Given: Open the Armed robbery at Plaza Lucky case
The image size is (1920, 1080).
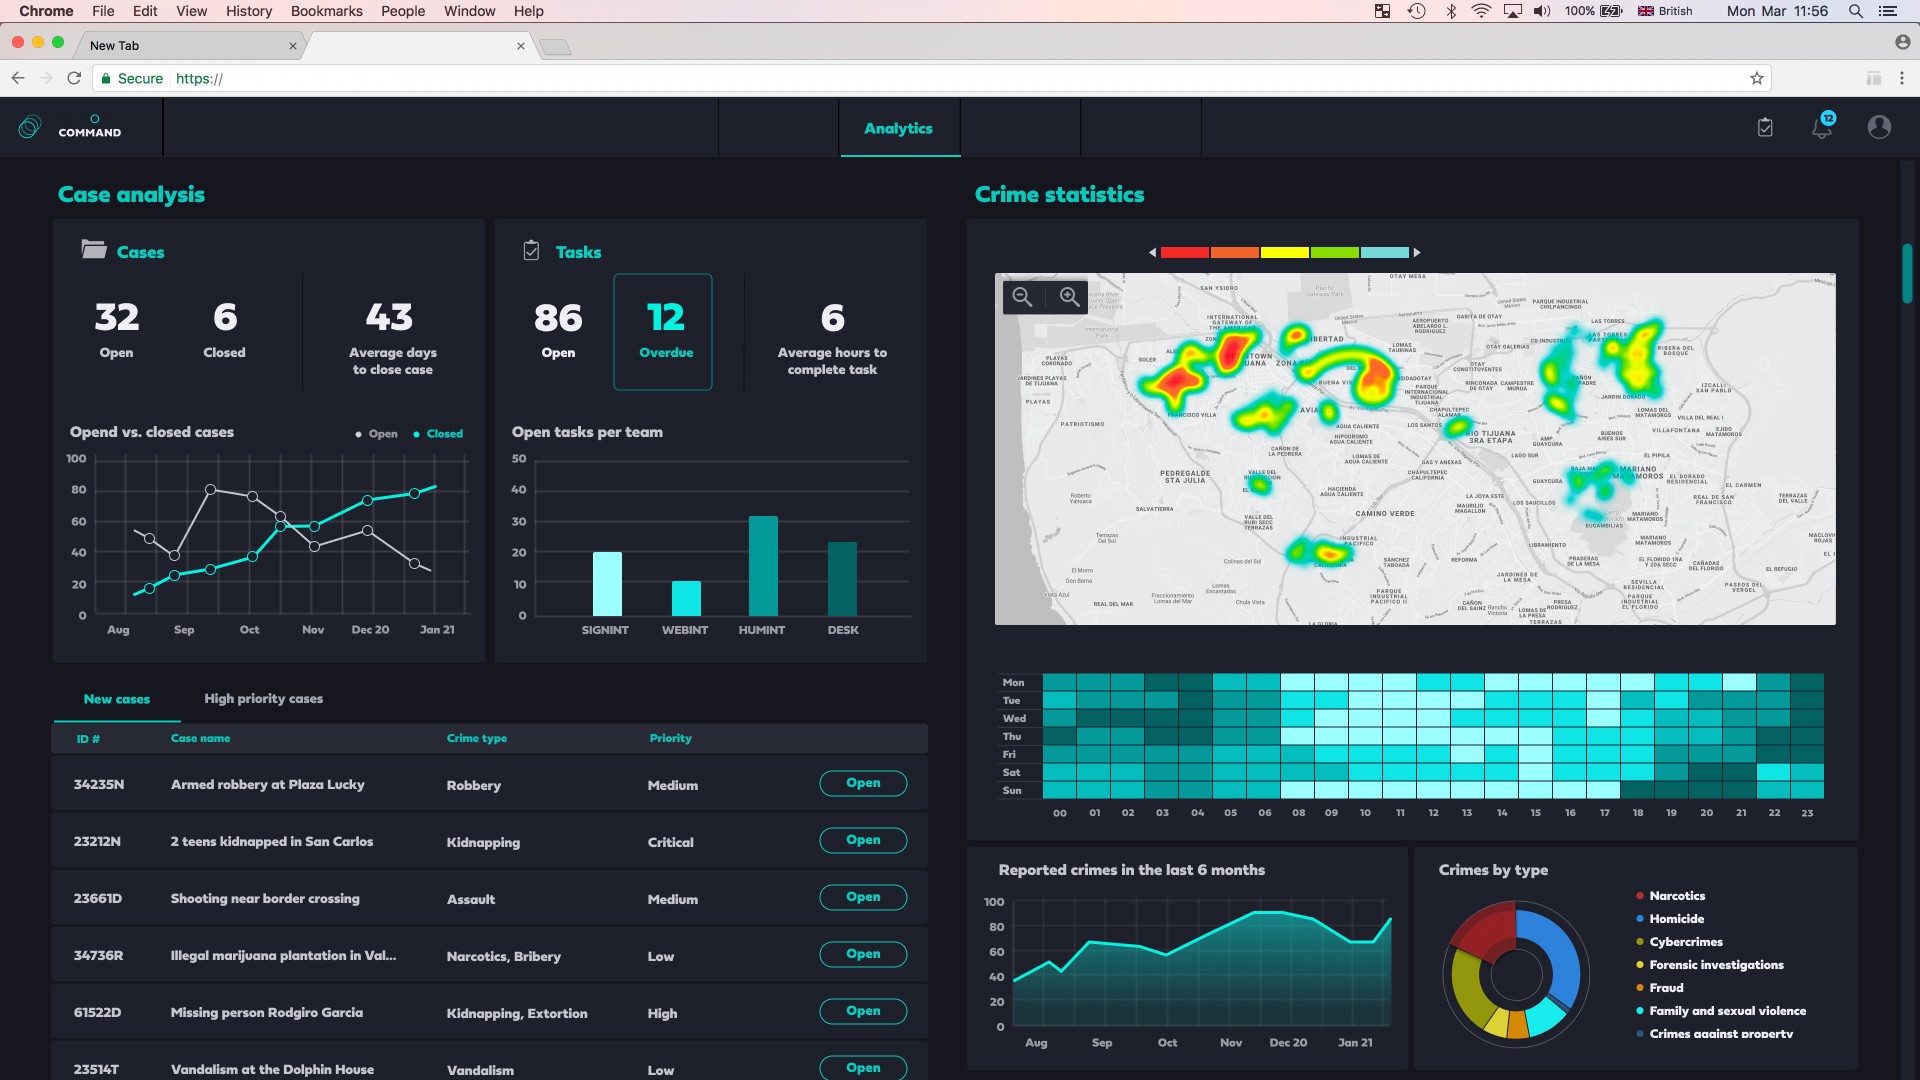Looking at the screenshot, I should 862,783.
